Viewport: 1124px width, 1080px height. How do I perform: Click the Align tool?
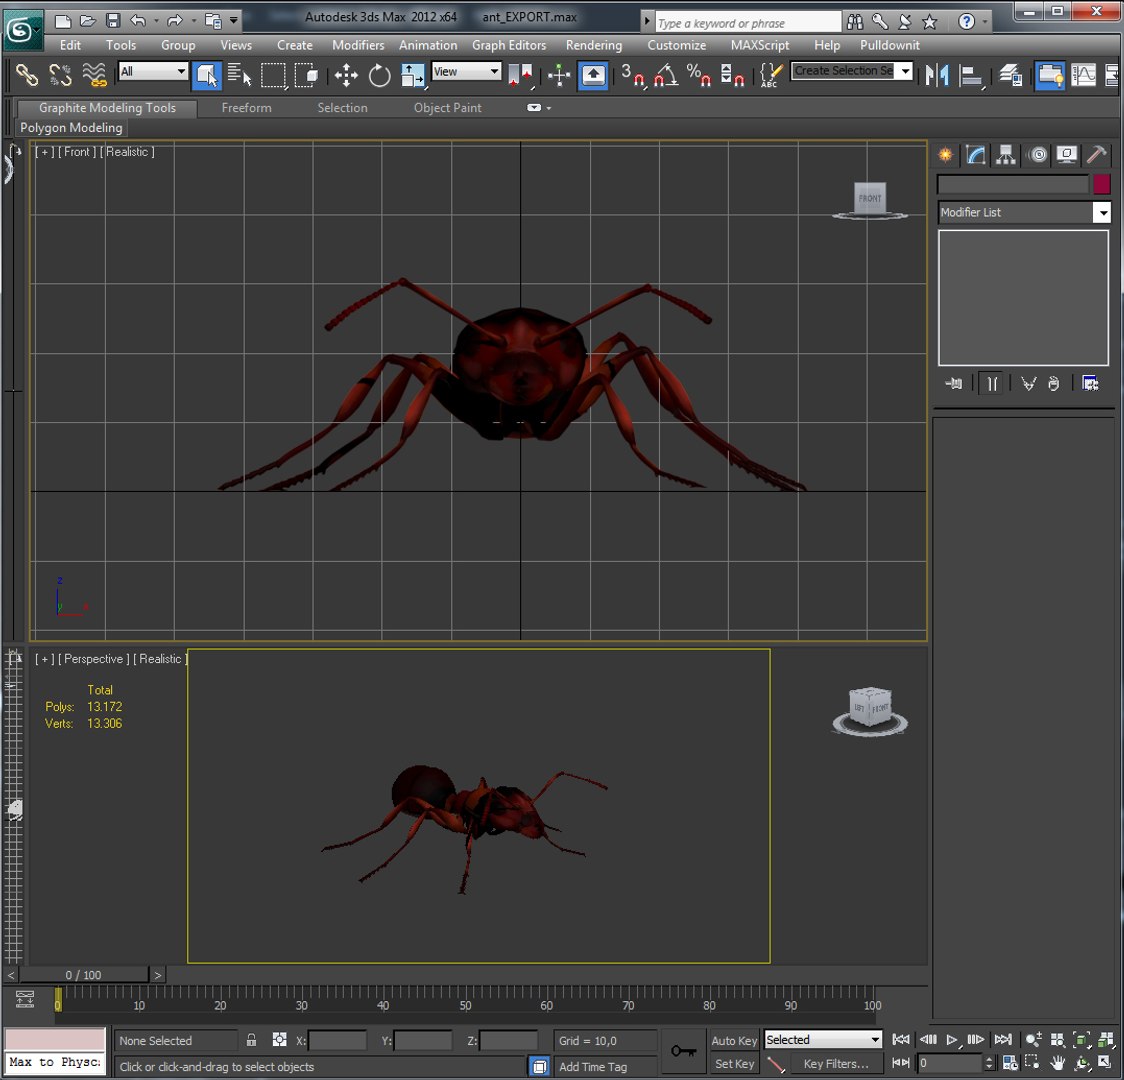click(x=970, y=75)
